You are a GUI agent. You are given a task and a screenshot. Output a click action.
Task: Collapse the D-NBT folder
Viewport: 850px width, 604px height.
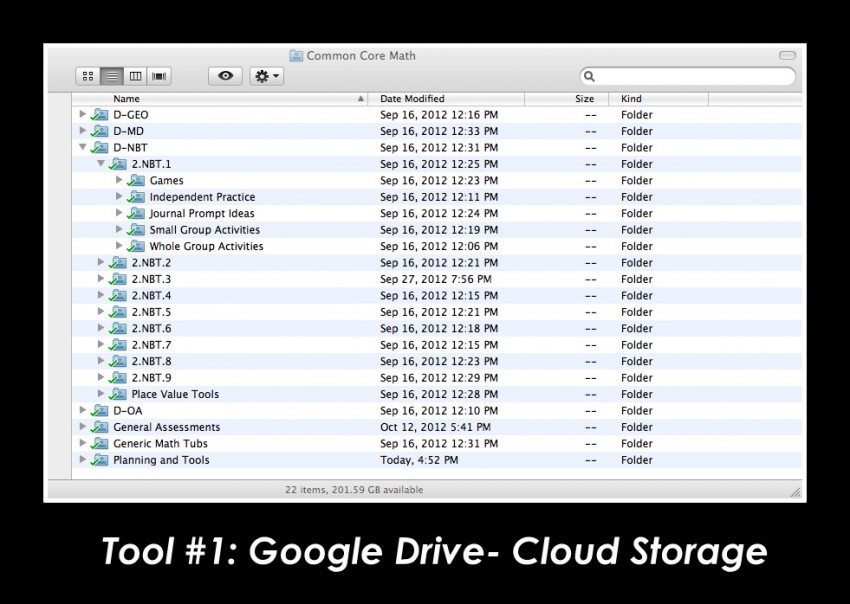(x=82, y=147)
